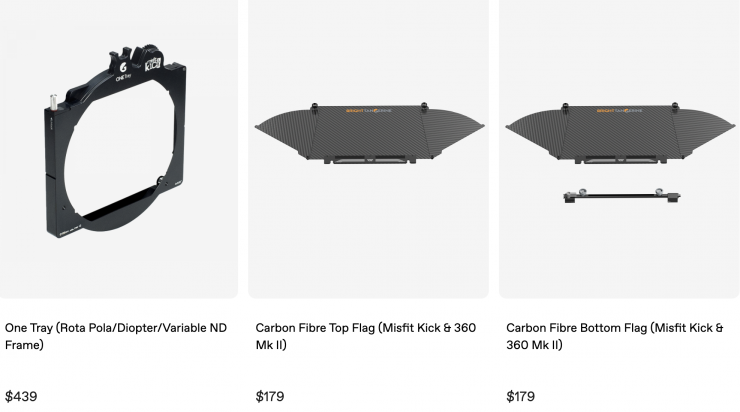Click the mounting bar below the Bottom Flag
The image size is (740, 412).
tap(617, 195)
